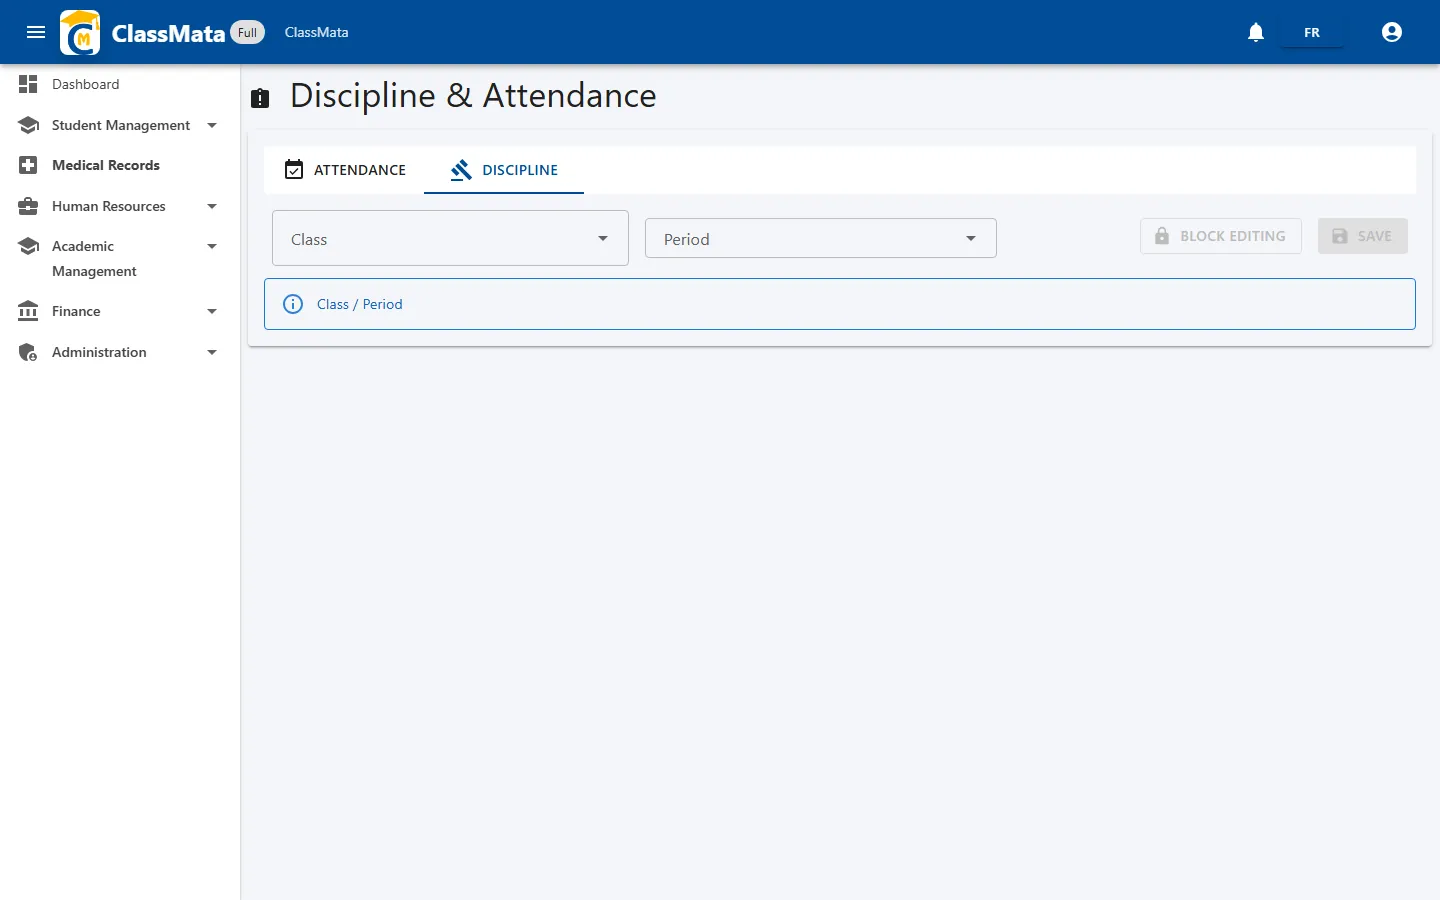This screenshot has width=1440, height=900.
Task: Click the Dashboard grid icon
Action: 28,84
